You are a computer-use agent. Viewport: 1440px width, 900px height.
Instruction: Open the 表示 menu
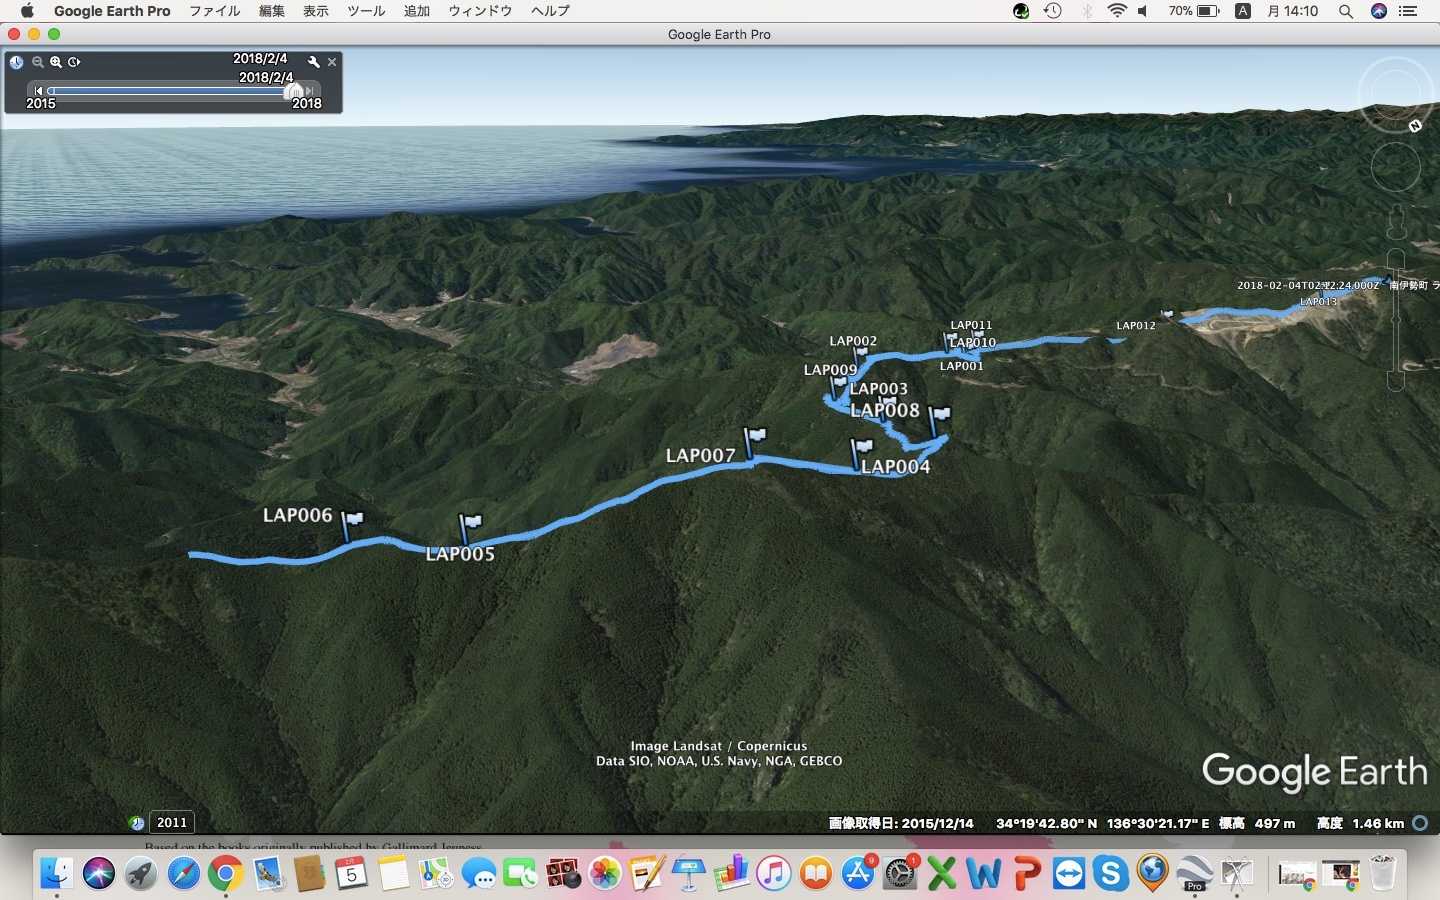pyautogui.click(x=316, y=11)
